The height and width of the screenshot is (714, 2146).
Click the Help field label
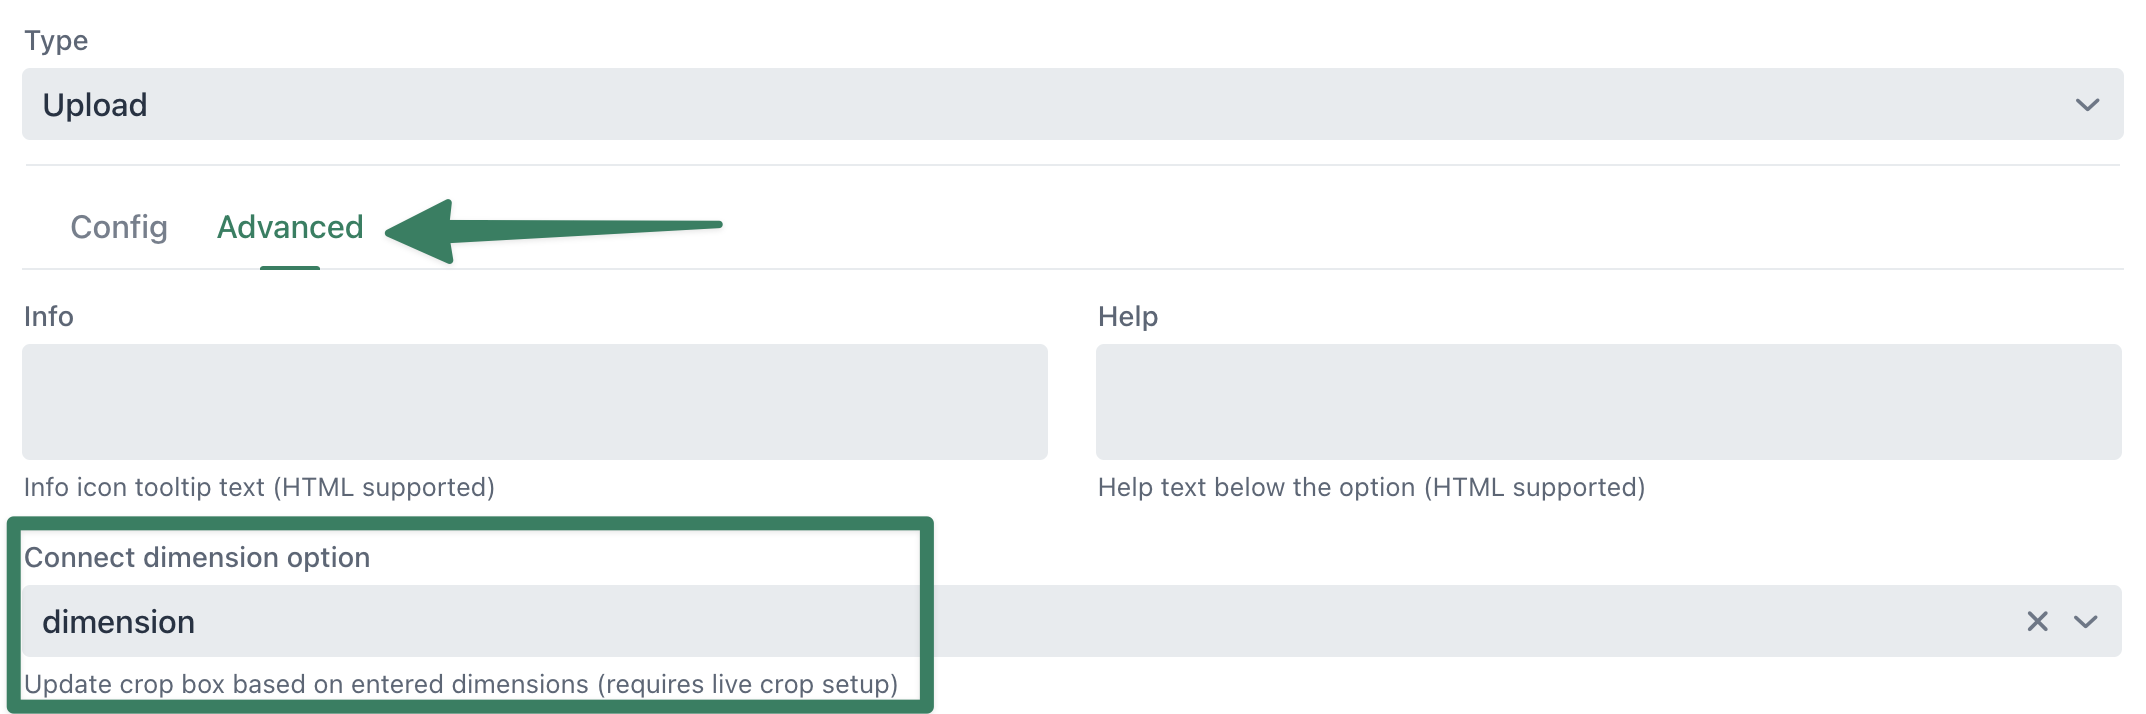pyautogui.click(x=1128, y=316)
